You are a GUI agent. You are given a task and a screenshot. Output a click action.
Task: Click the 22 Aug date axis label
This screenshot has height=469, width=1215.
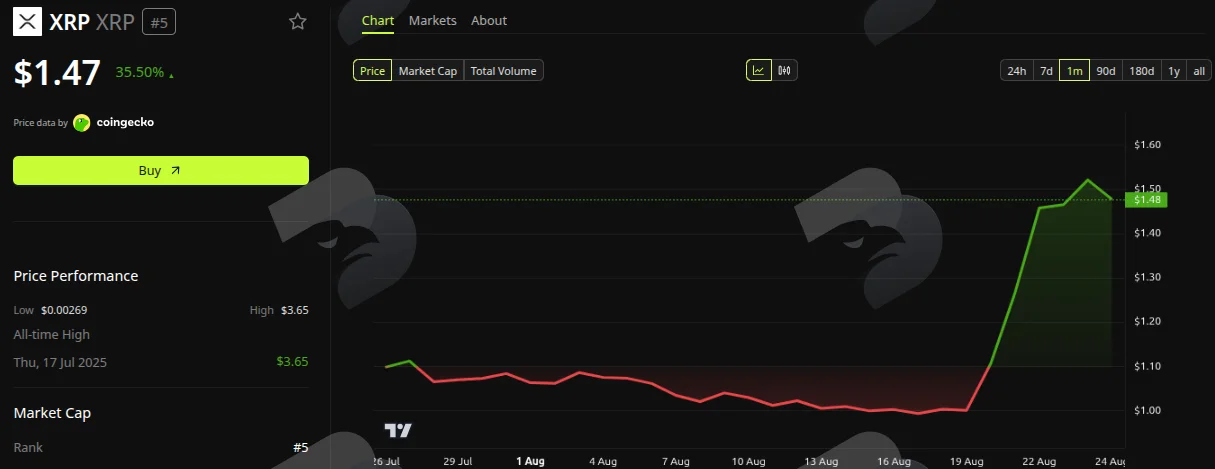pos(1039,461)
